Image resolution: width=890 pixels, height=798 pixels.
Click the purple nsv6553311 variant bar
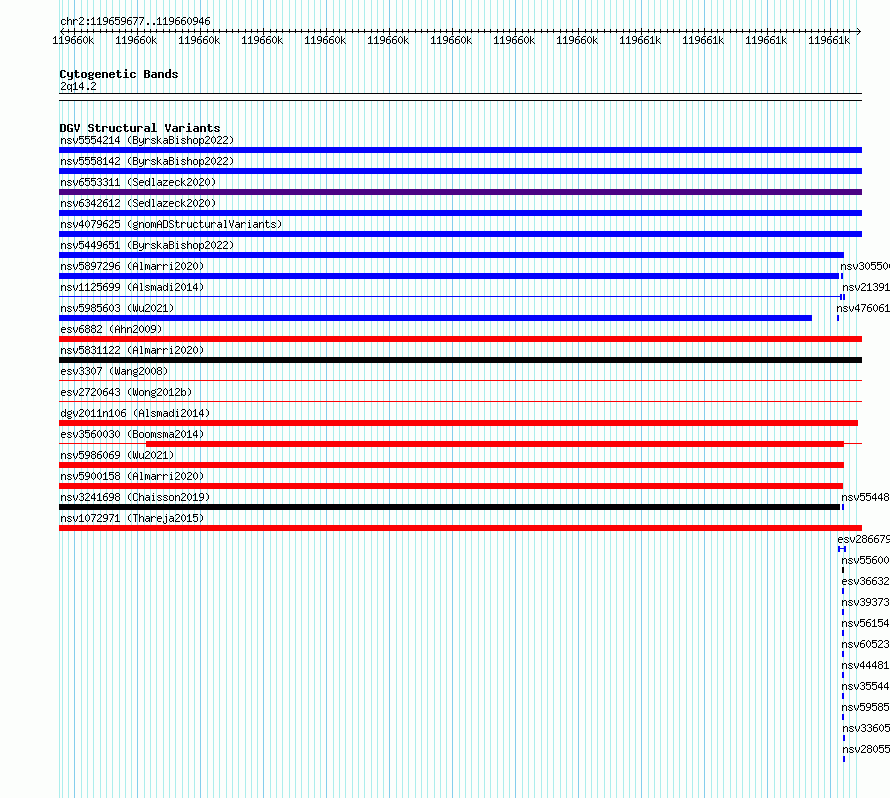460,192
